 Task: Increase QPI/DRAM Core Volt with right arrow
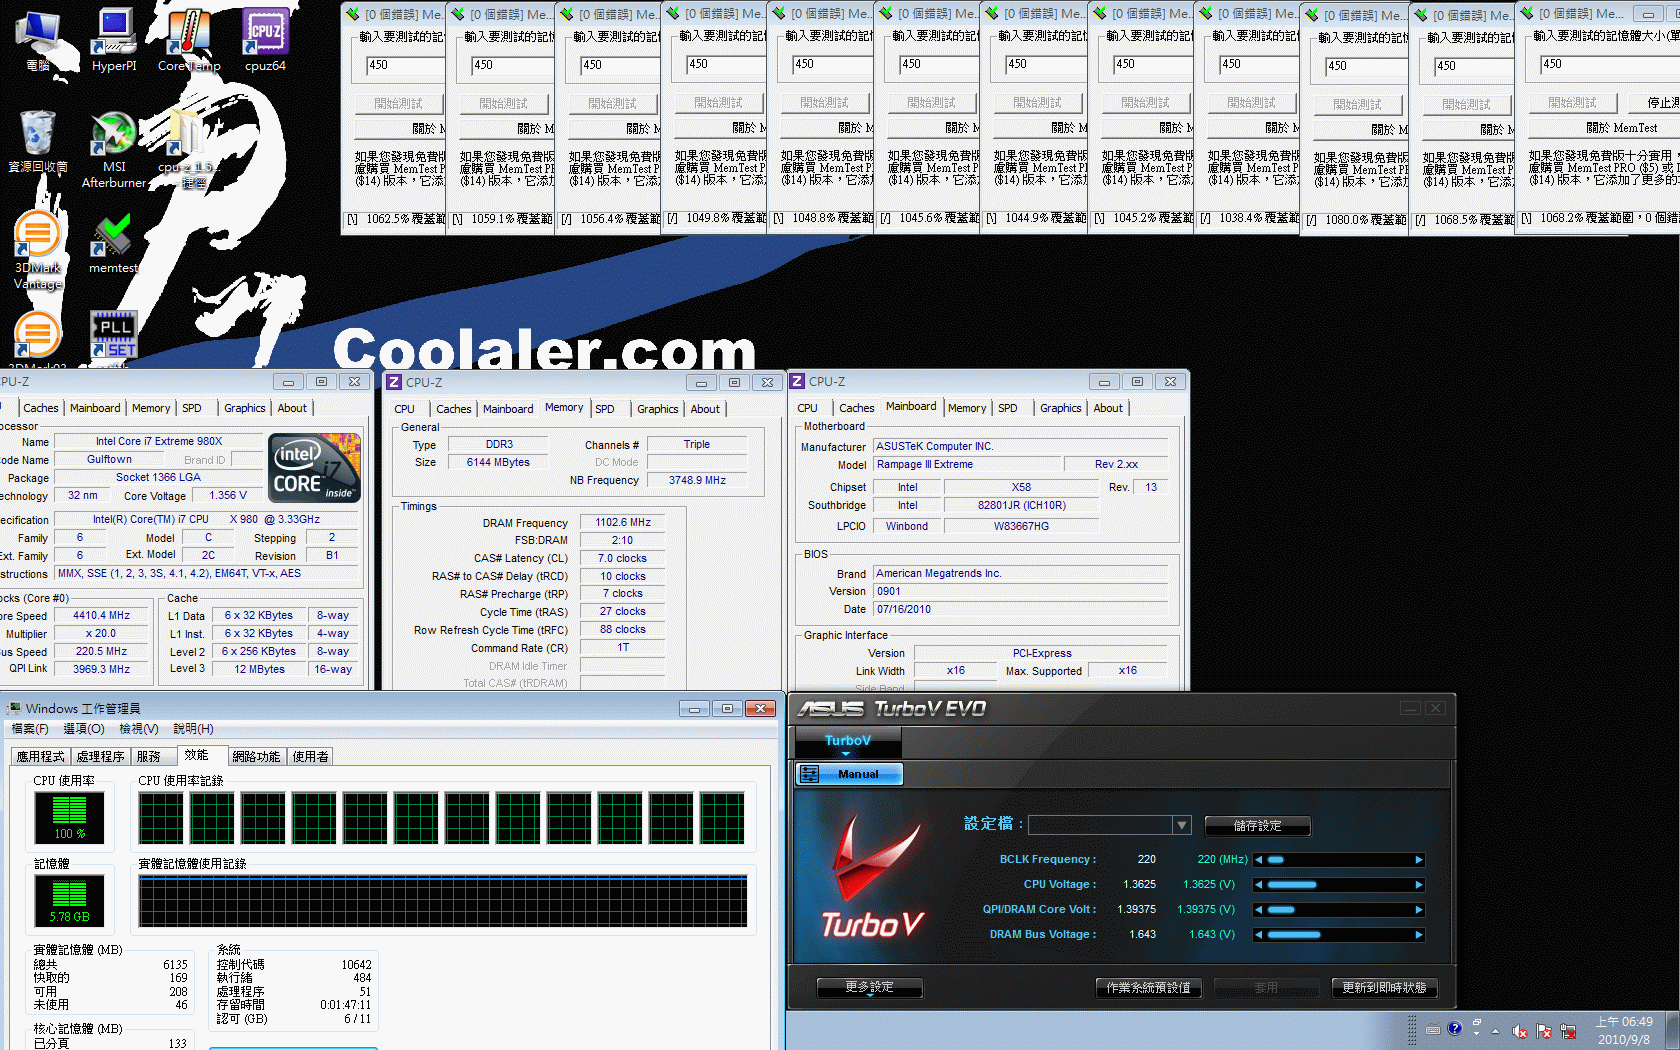(x=1419, y=910)
